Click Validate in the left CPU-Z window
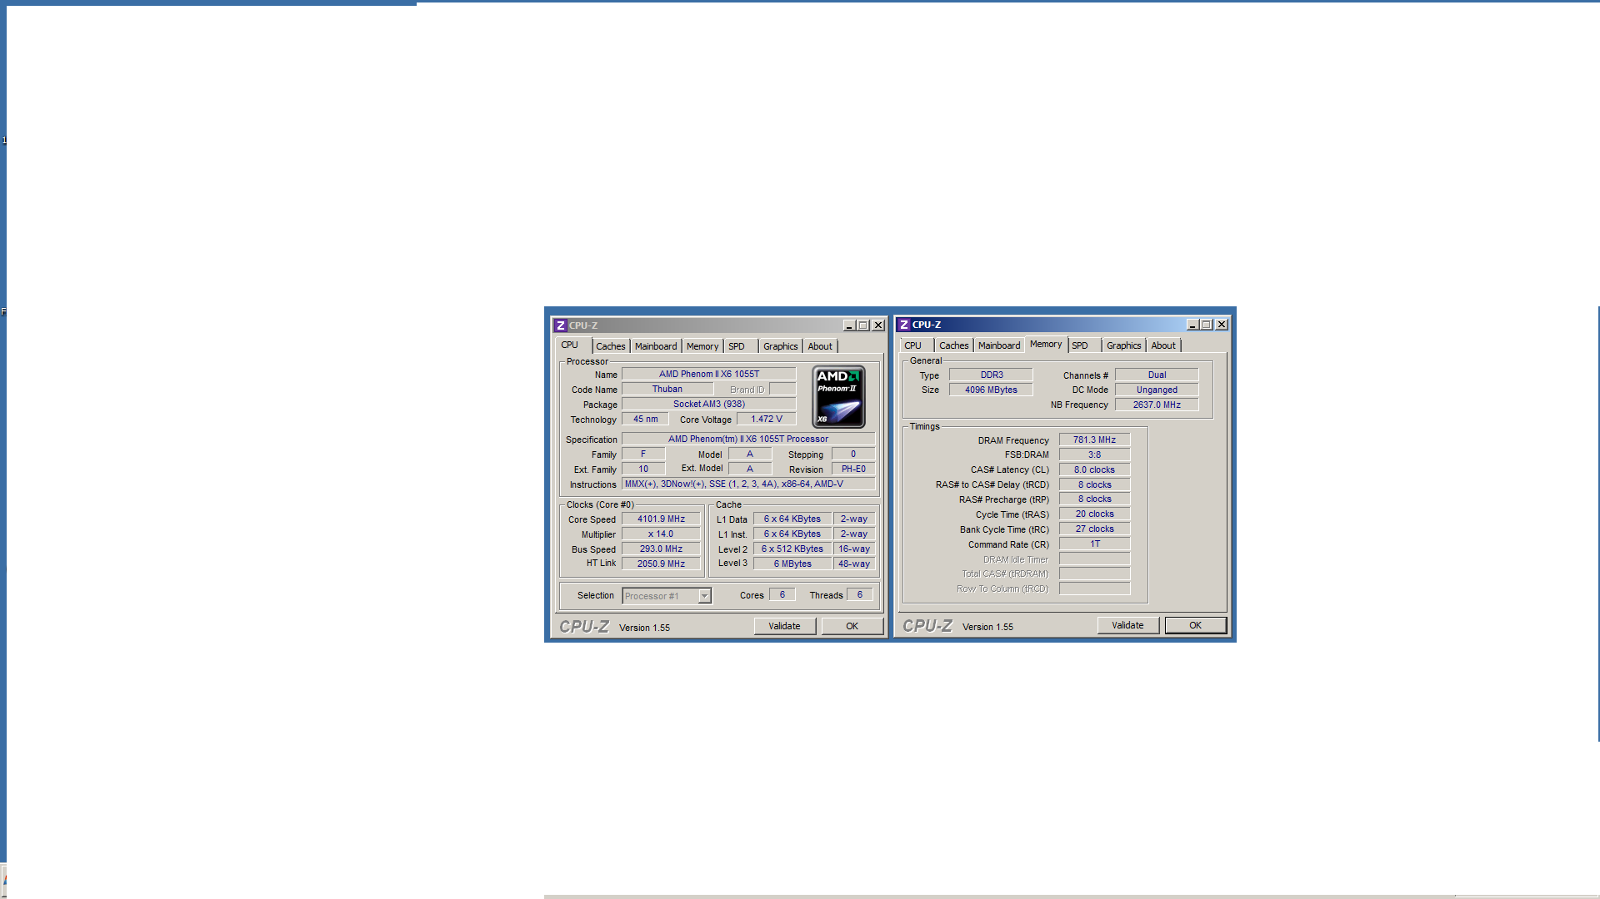This screenshot has height=899, width=1600. pos(784,626)
